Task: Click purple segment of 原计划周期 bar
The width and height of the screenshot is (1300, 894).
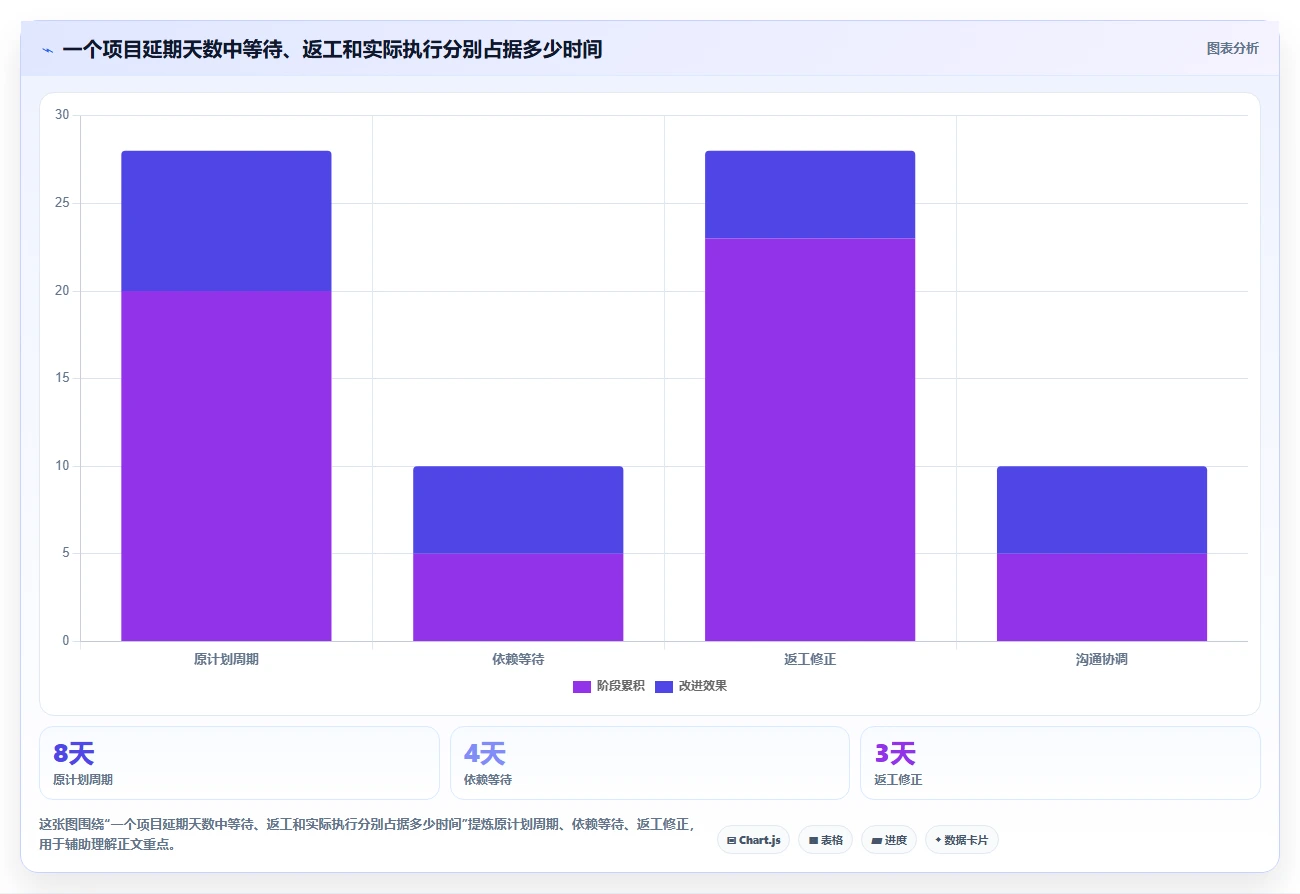Action: (x=226, y=466)
